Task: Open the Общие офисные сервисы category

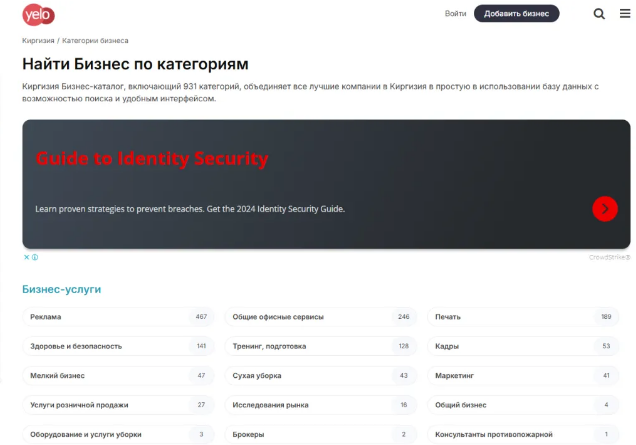Action: [278, 317]
